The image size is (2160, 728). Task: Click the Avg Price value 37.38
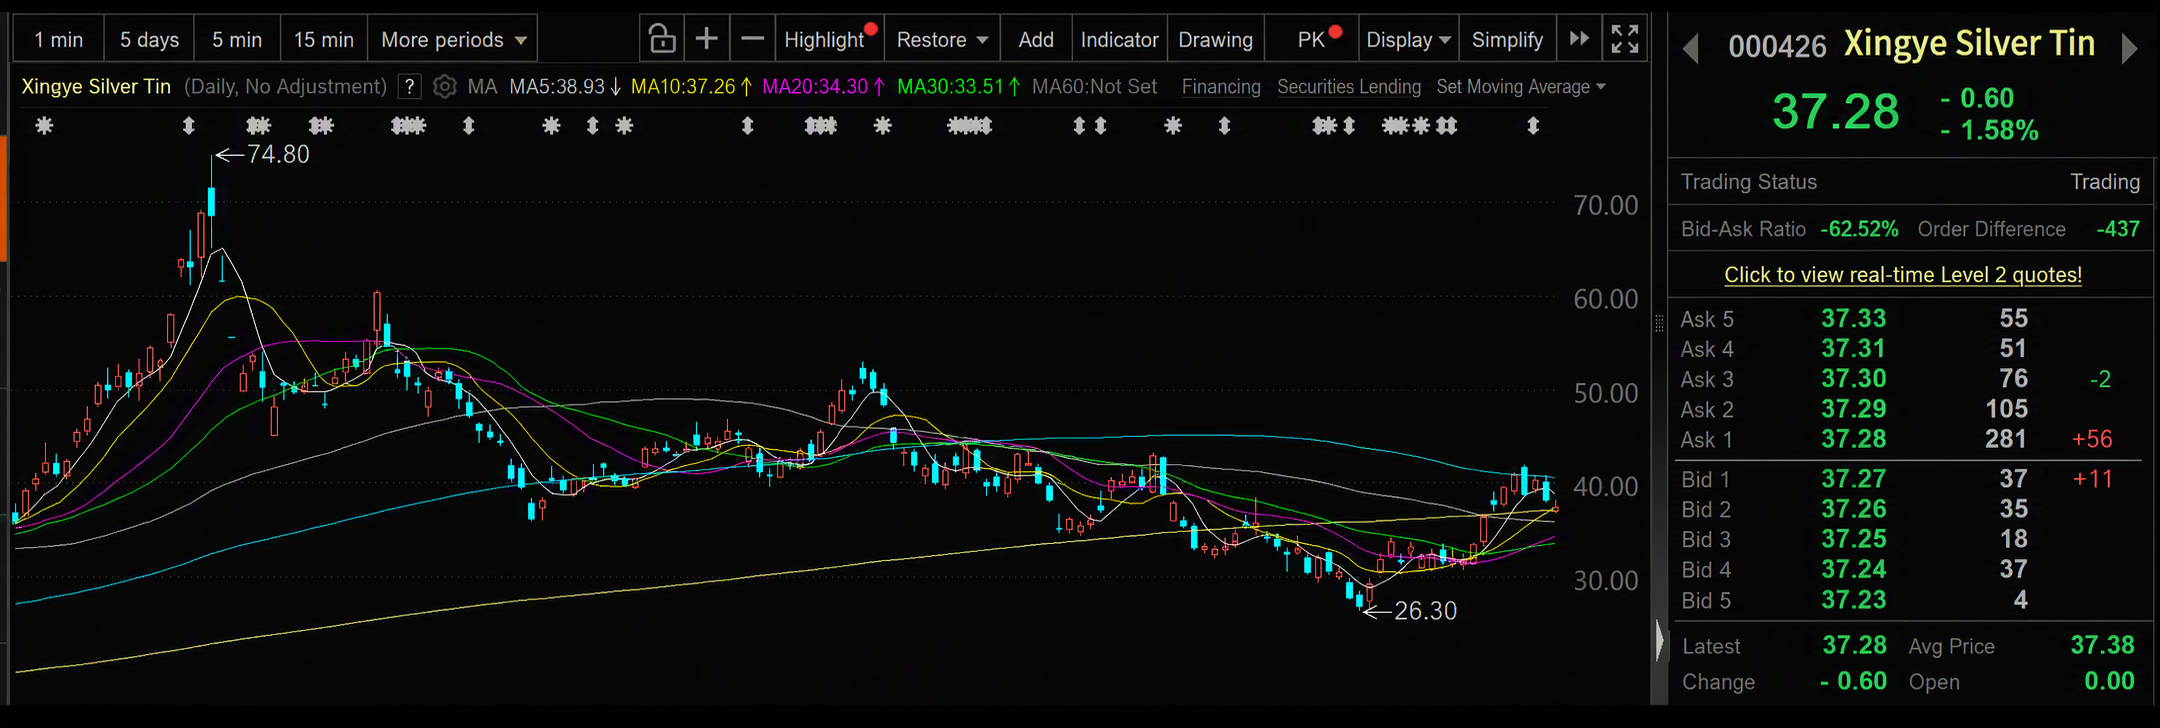(x=2102, y=646)
